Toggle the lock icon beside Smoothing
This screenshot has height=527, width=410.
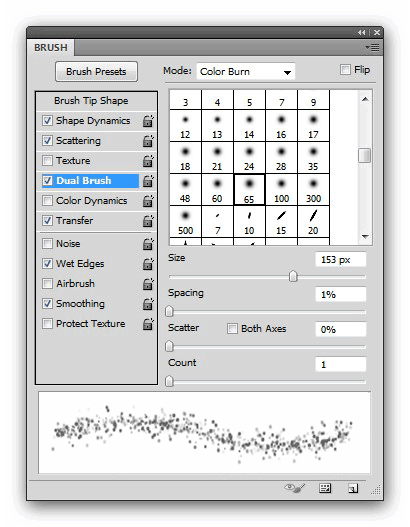point(148,304)
